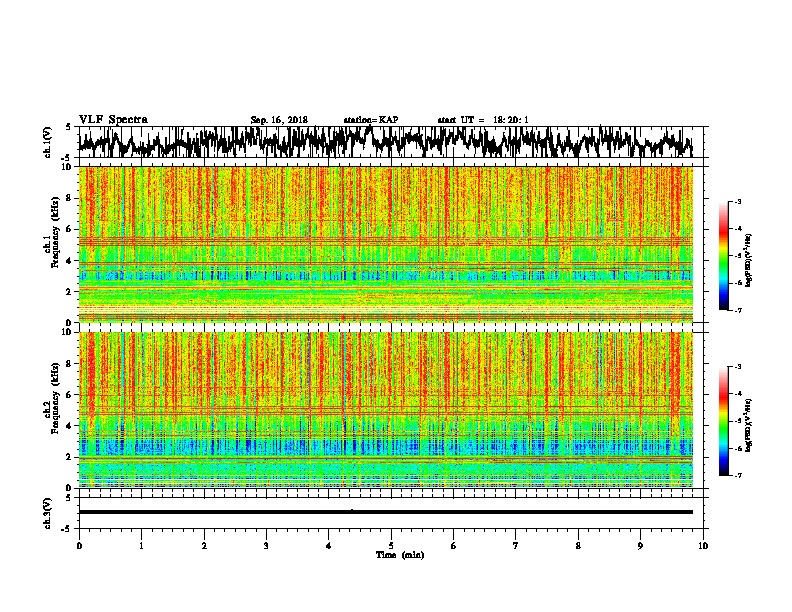Select the "start UT = 18:20:1" text
Screen dimensions: 792x612
pyautogui.click(x=483, y=120)
